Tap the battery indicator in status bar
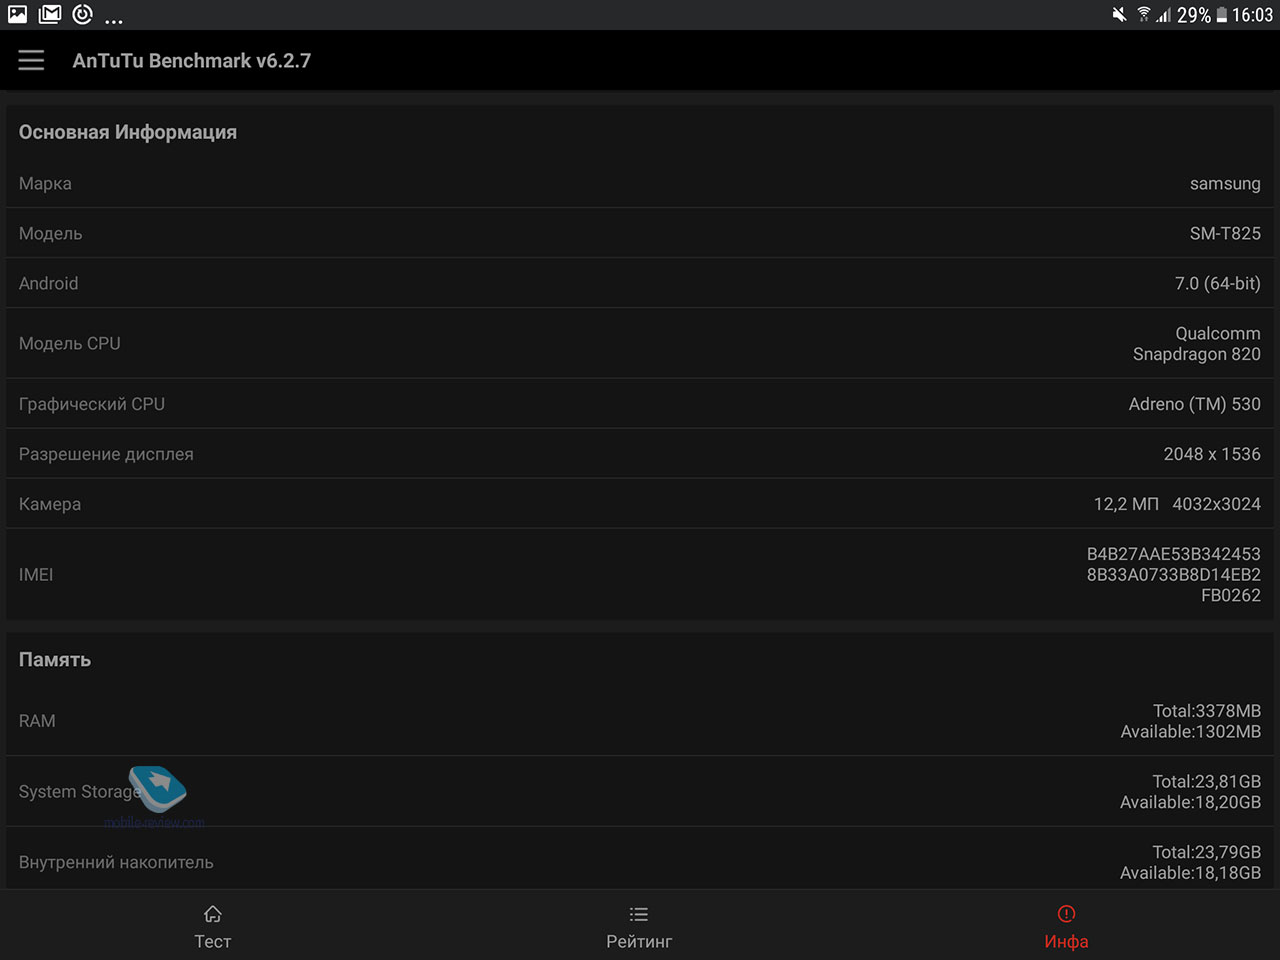 pyautogui.click(x=1221, y=15)
